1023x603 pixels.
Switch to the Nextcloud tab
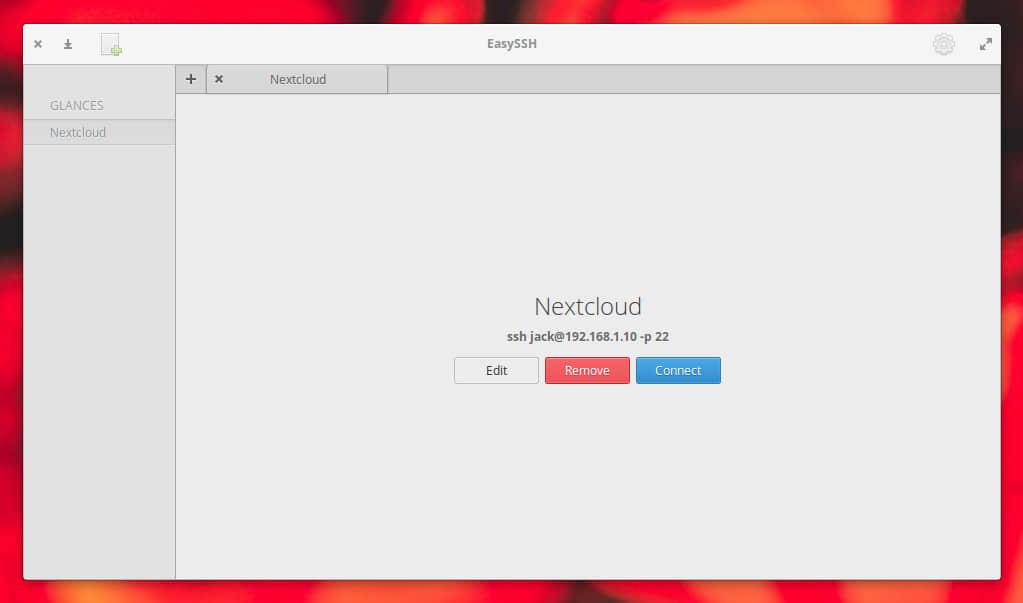pos(298,79)
